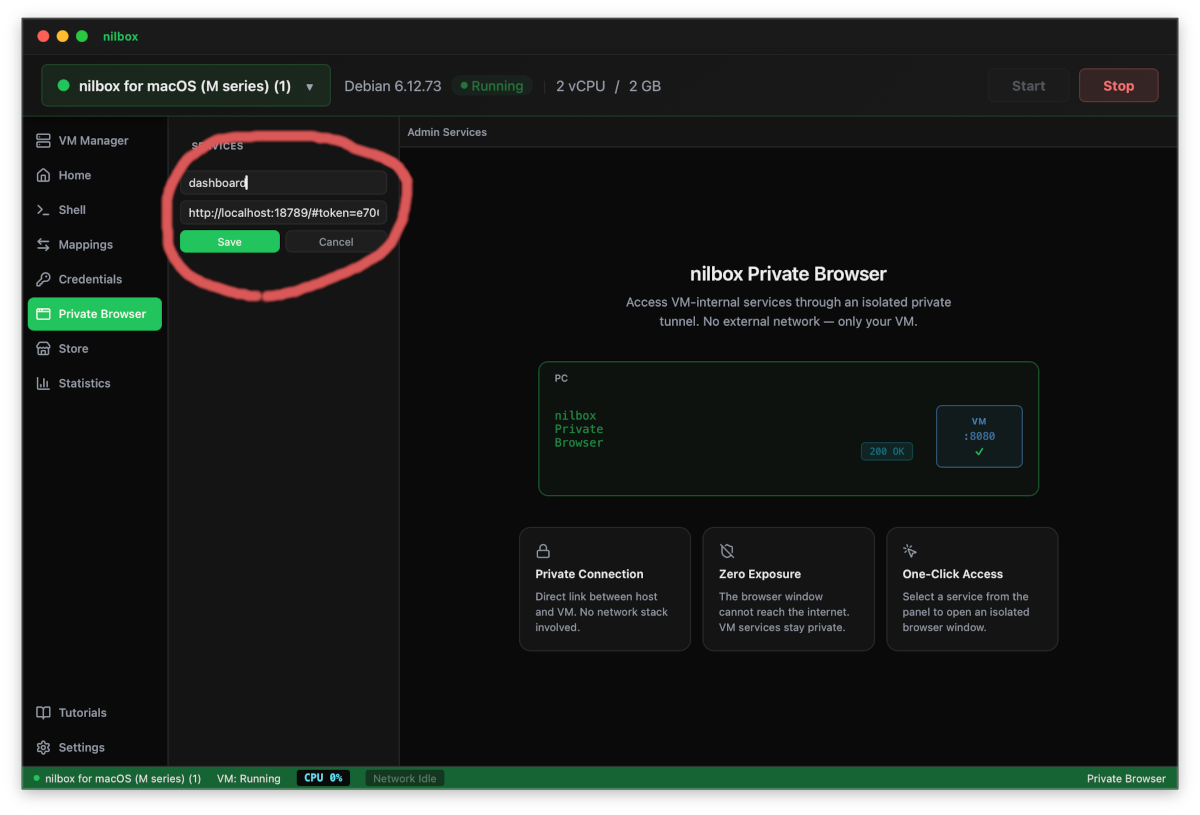Cancel adding the new service
The height and width of the screenshot is (815, 1200).
pos(335,241)
